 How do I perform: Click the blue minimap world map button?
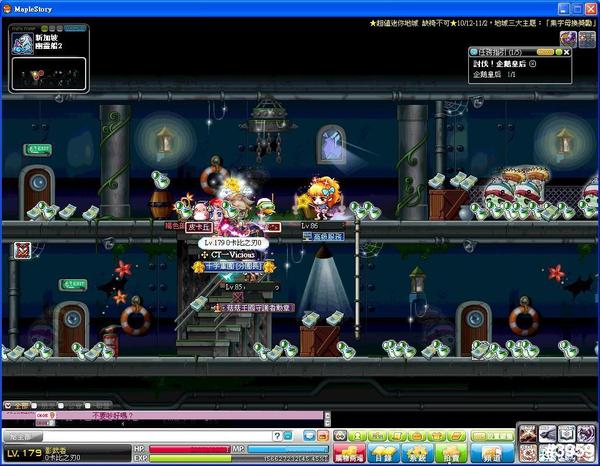75,28
